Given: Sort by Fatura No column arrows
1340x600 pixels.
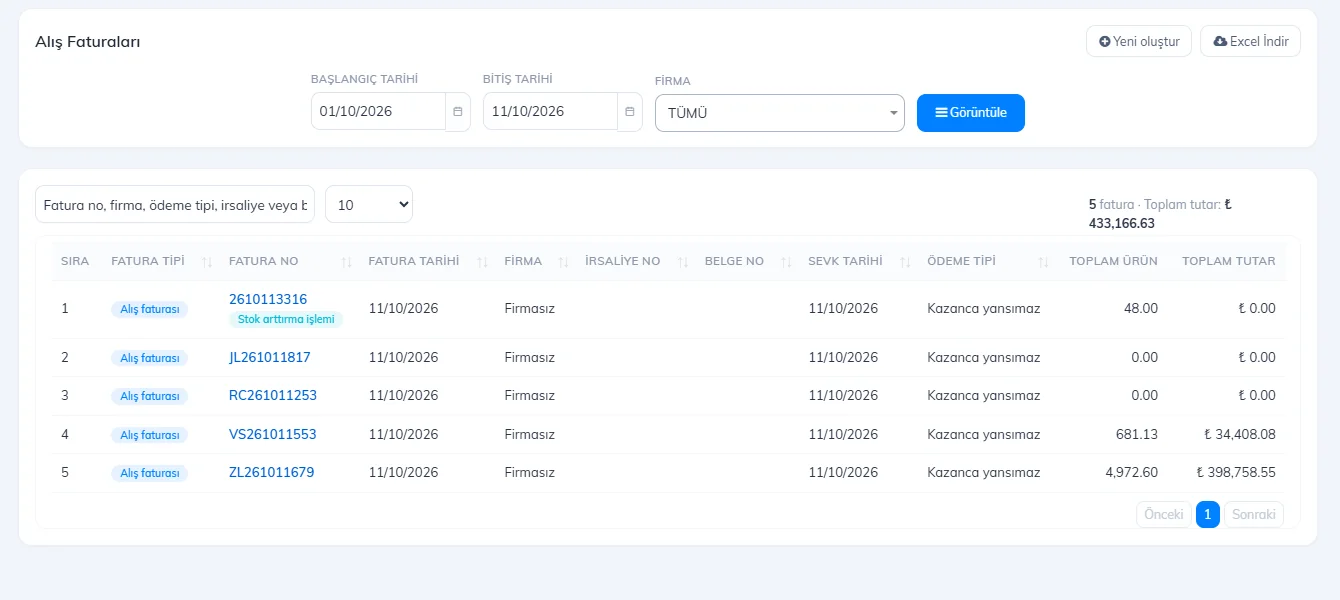Looking at the screenshot, I should (346, 262).
